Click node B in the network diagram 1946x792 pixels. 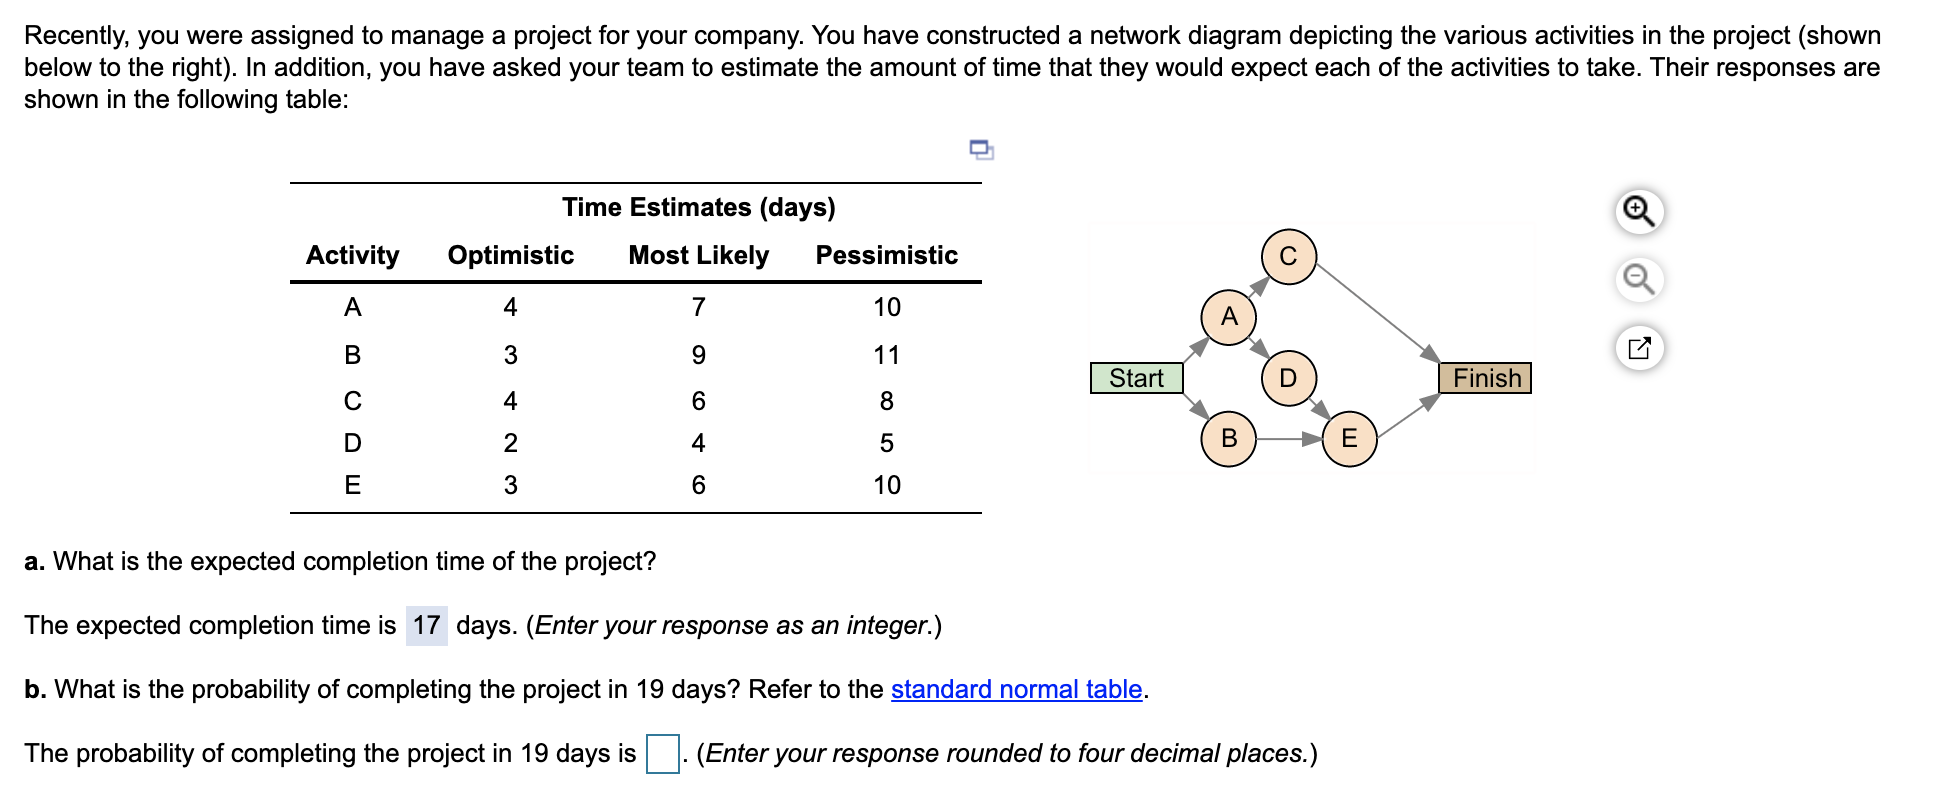1228,437
